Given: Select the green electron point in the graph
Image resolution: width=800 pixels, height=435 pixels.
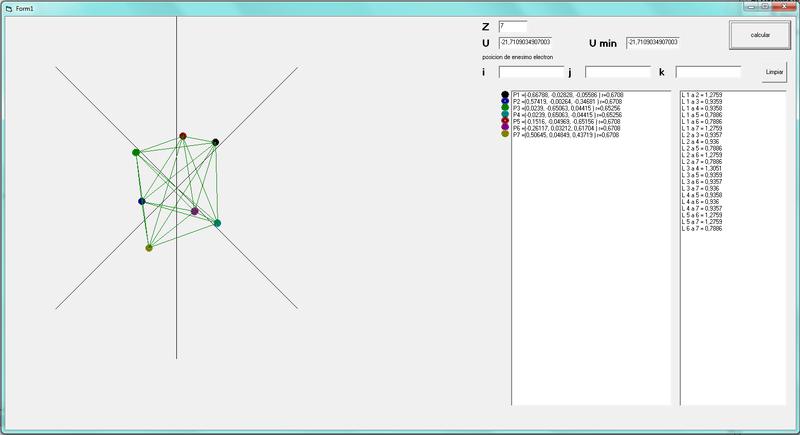Looking at the screenshot, I should click(136, 152).
